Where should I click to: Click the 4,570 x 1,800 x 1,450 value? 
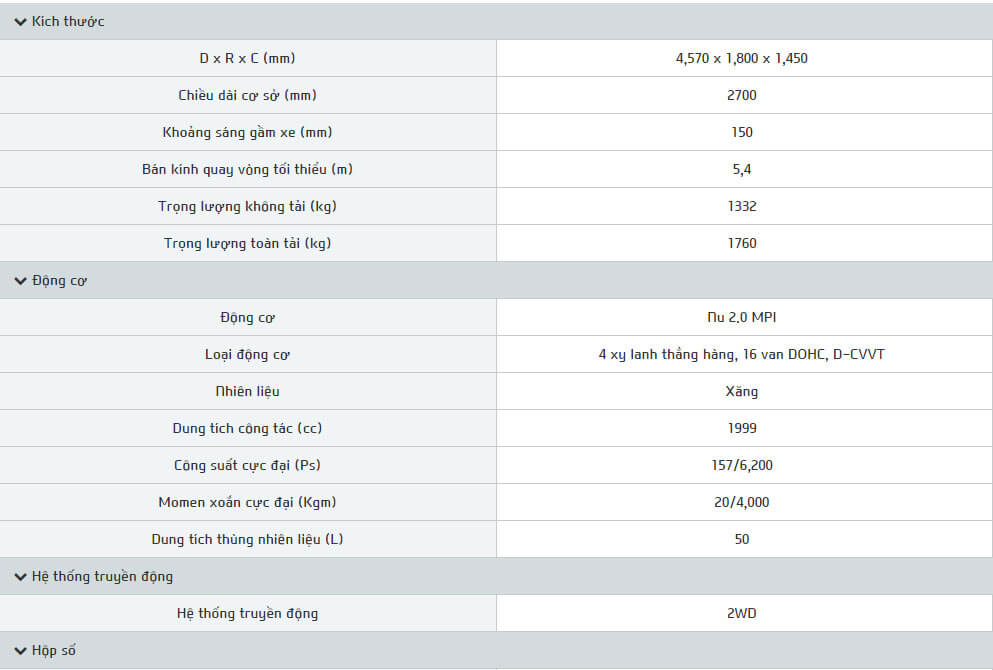click(741, 58)
